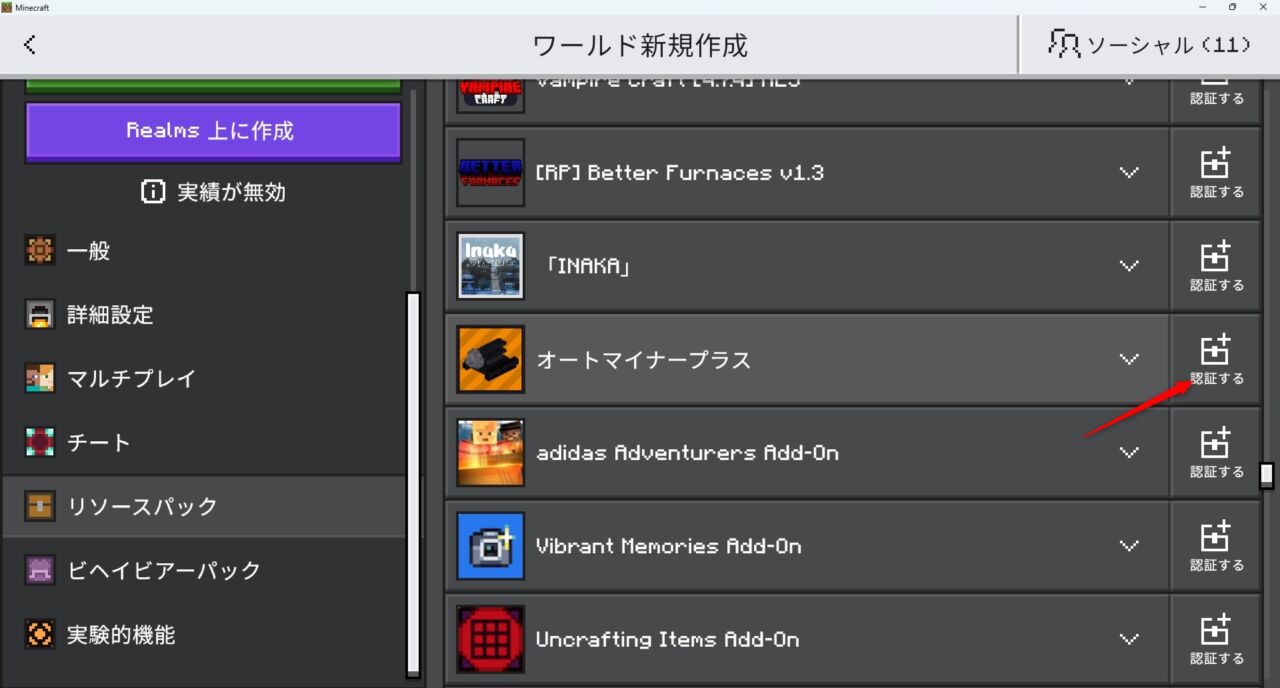Select the 「INAKA」 pack name
This screenshot has height=688, width=1280.
click(x=587, y=266)
